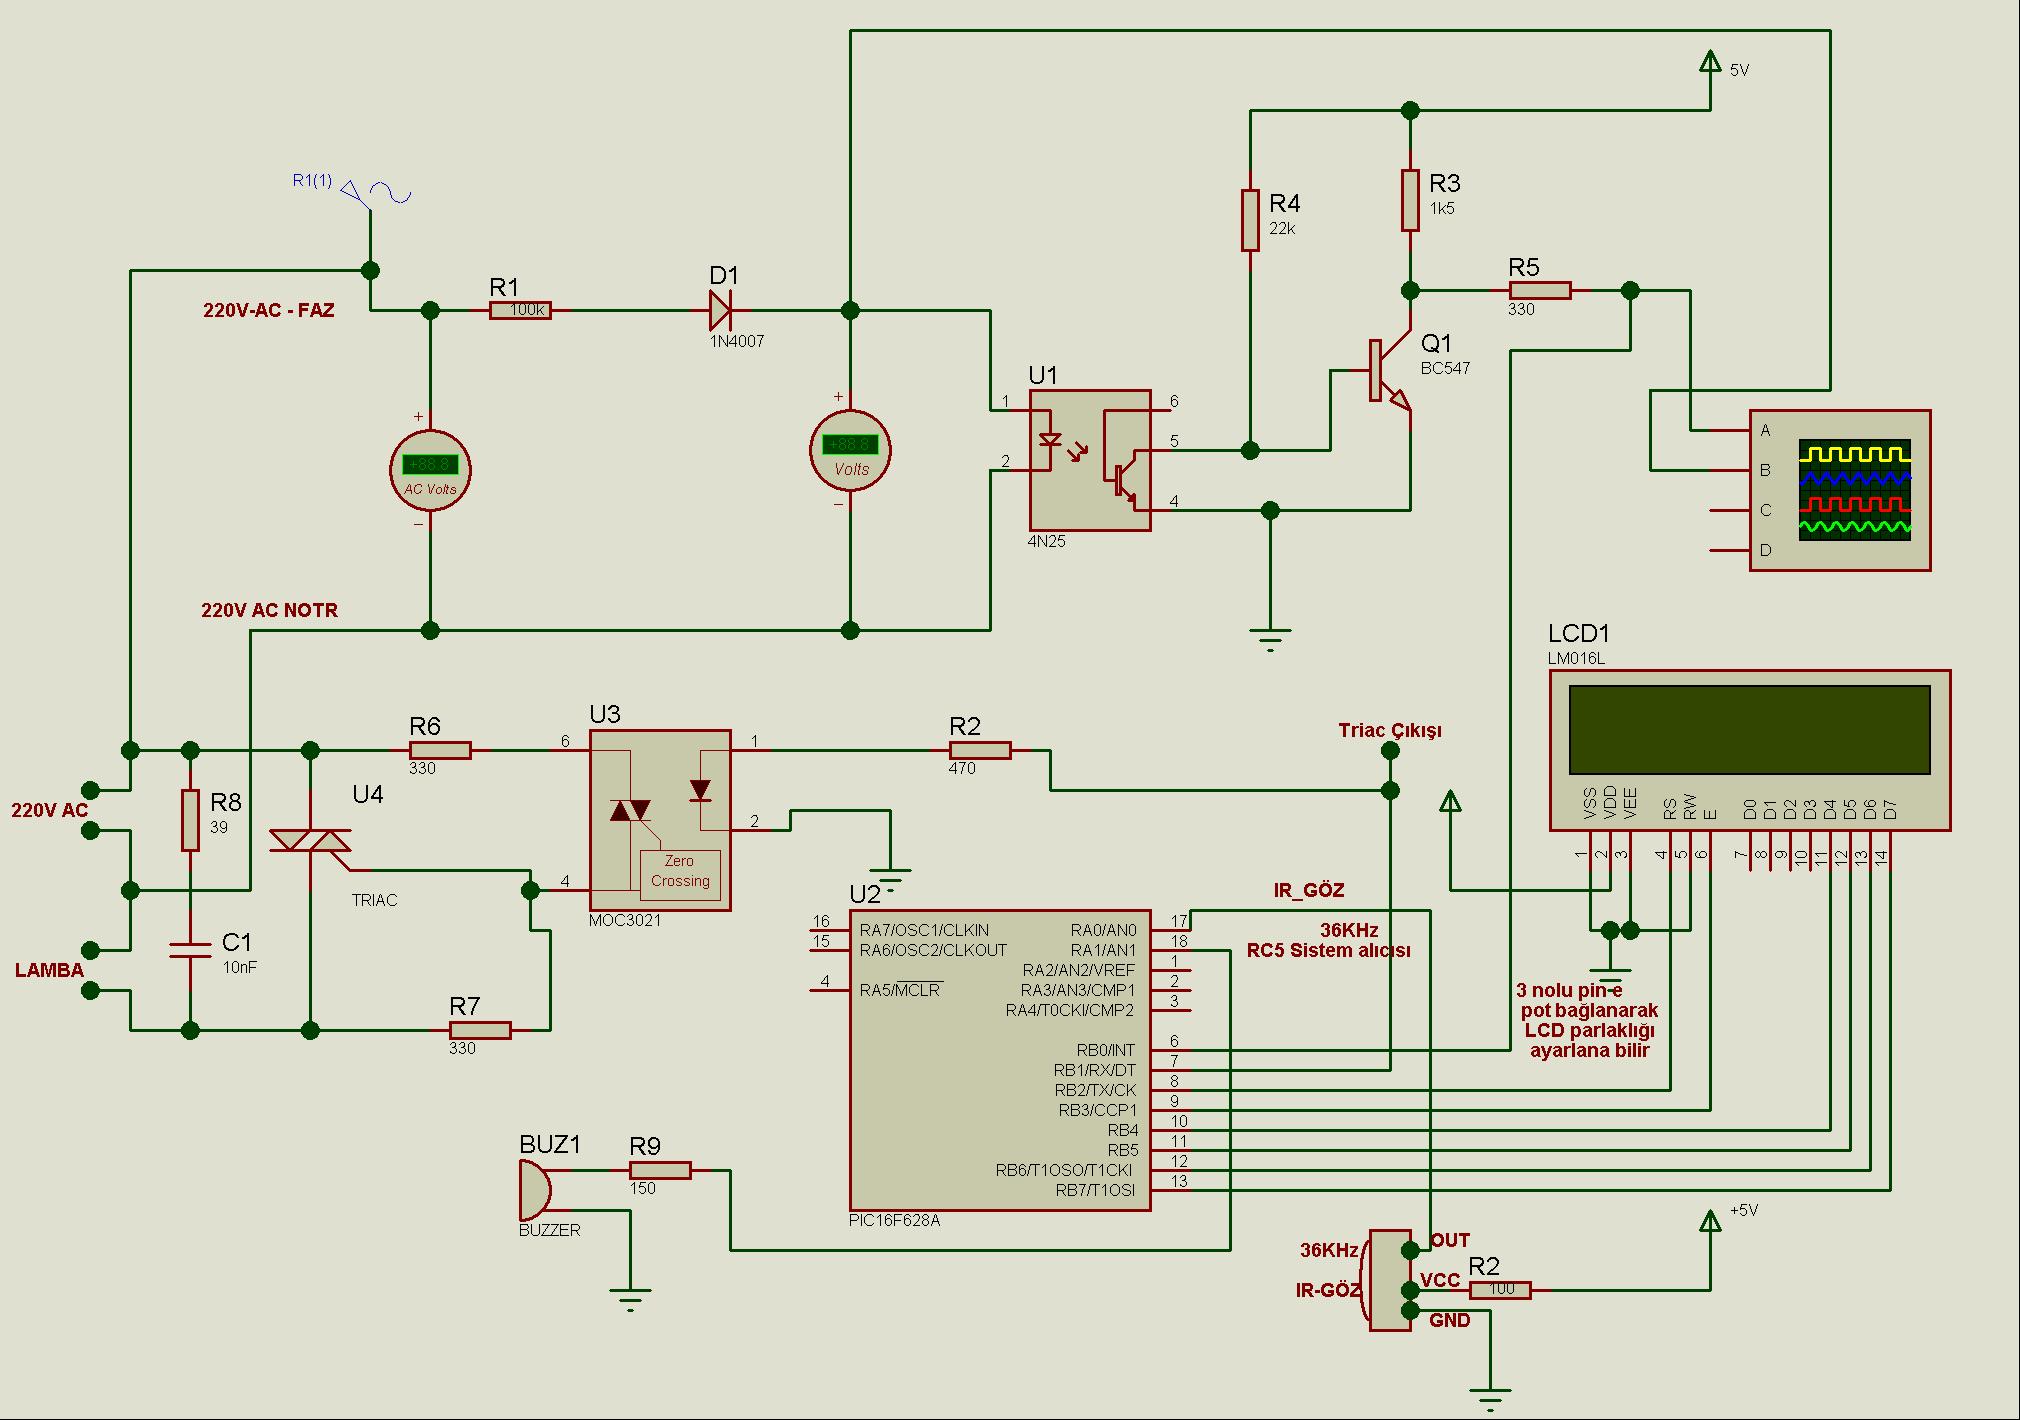
Task: Click the 'TRIAC' part label
Action: 374,900
